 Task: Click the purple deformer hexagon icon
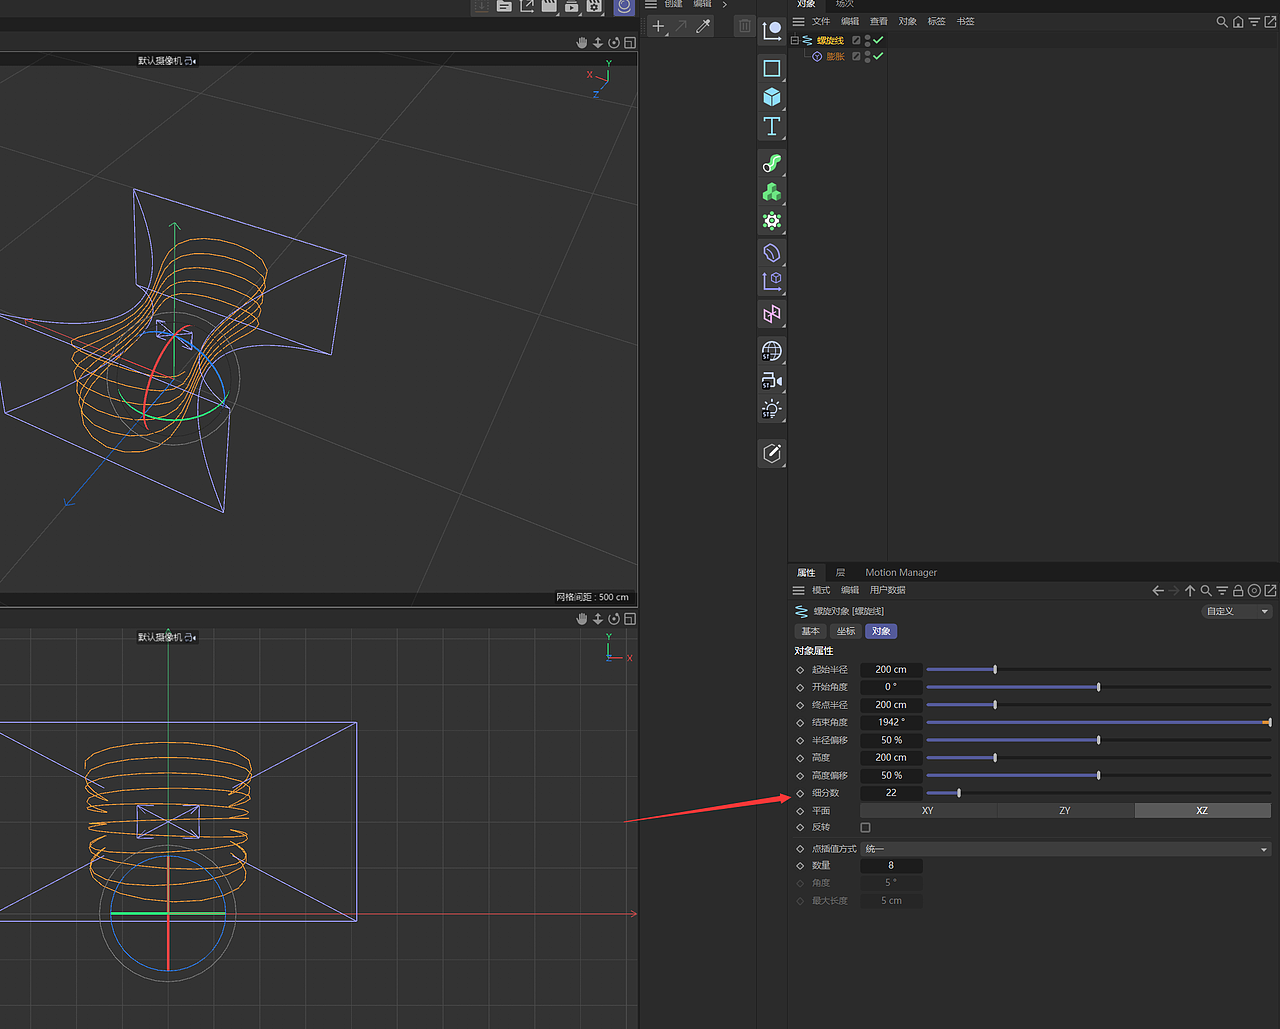(x=772, y=252)
